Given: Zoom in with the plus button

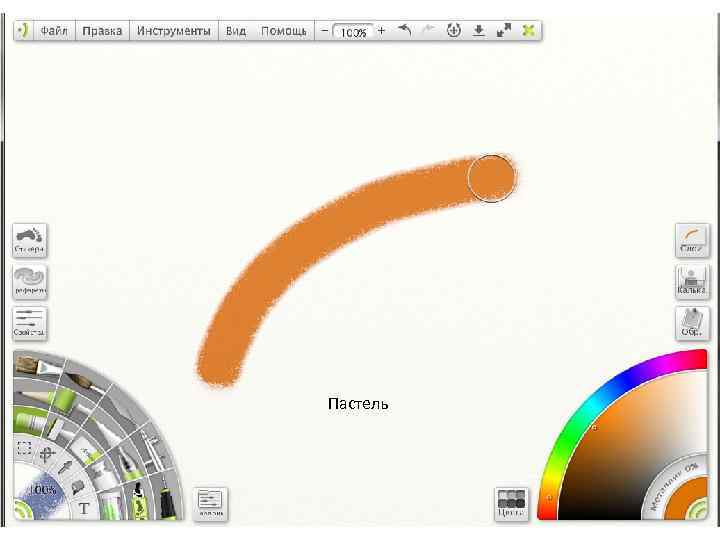Looking at the screenshot, I should 381,31.
